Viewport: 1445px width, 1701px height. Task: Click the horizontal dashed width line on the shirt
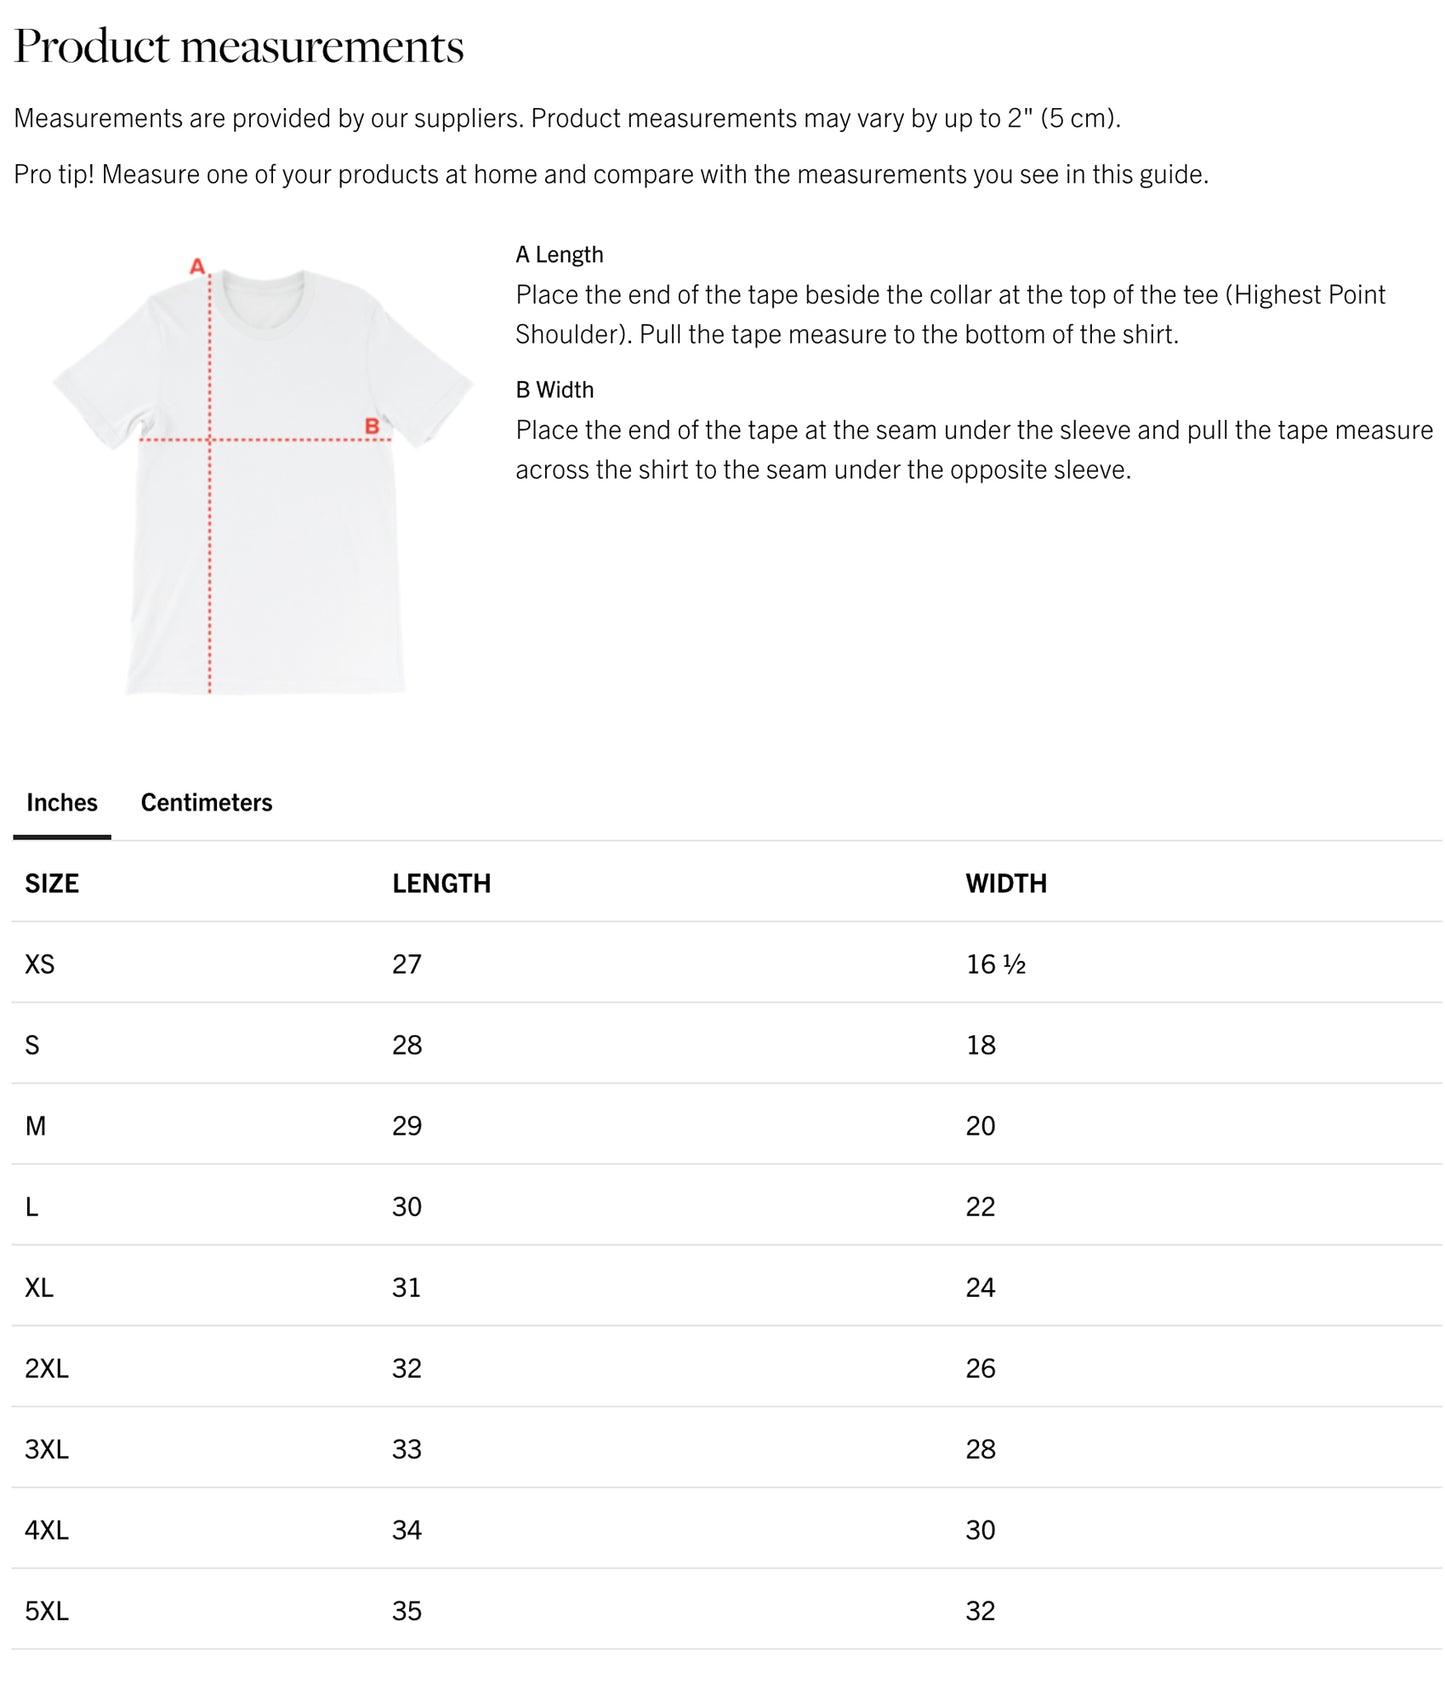pos(280,438)
